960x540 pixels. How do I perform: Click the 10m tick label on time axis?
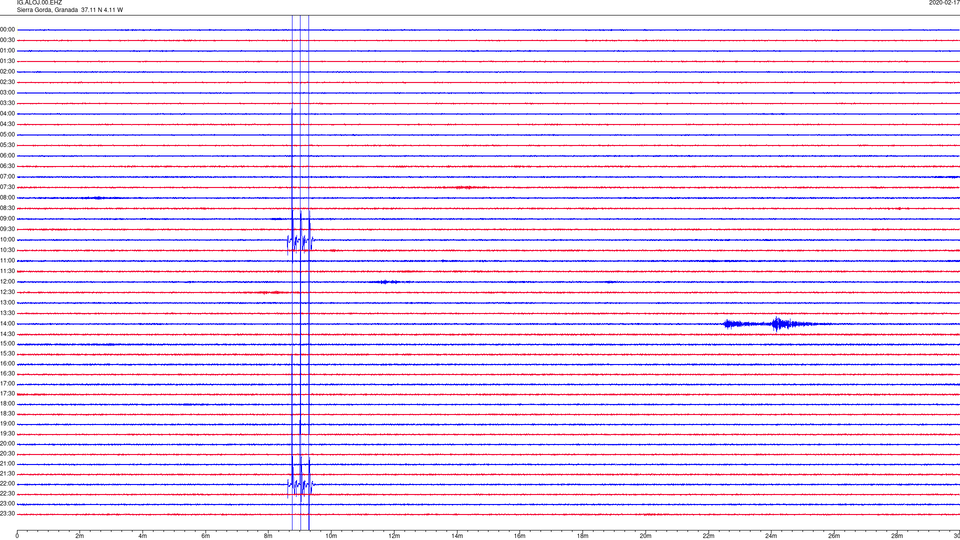(331, 536)
